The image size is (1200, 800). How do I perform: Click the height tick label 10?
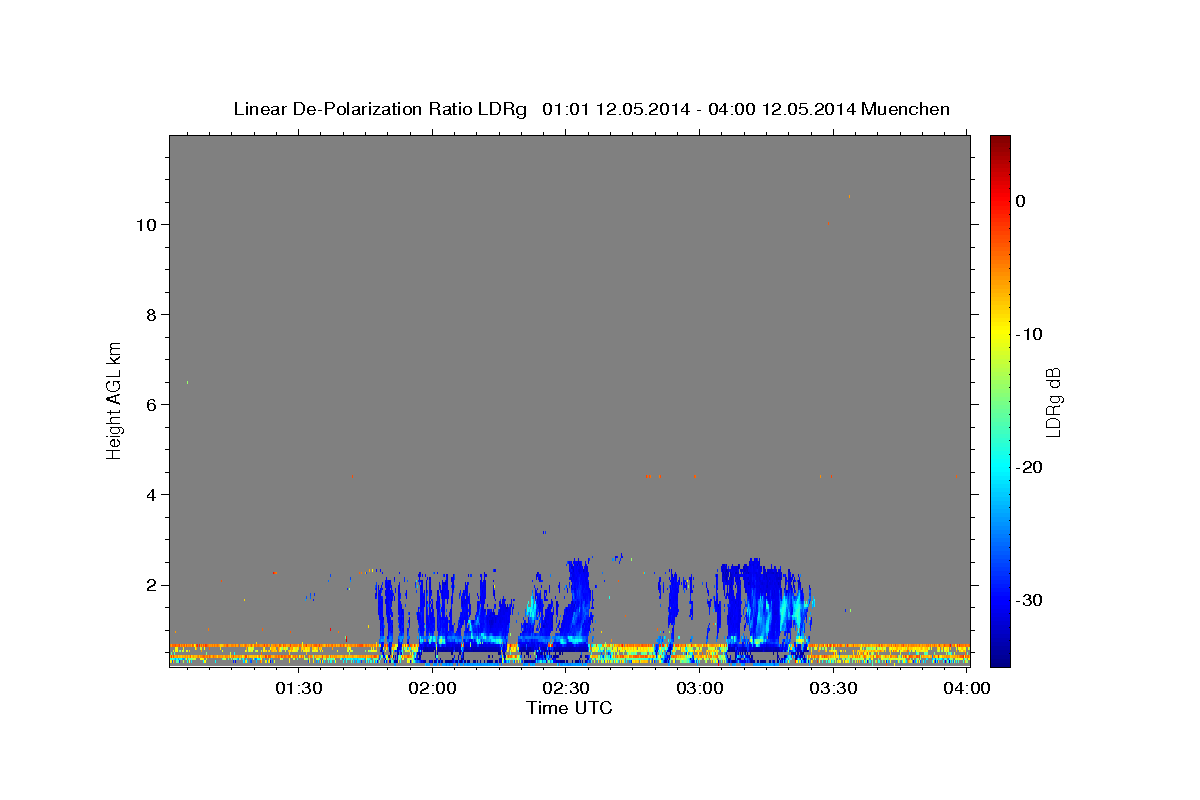pos(146,225)
